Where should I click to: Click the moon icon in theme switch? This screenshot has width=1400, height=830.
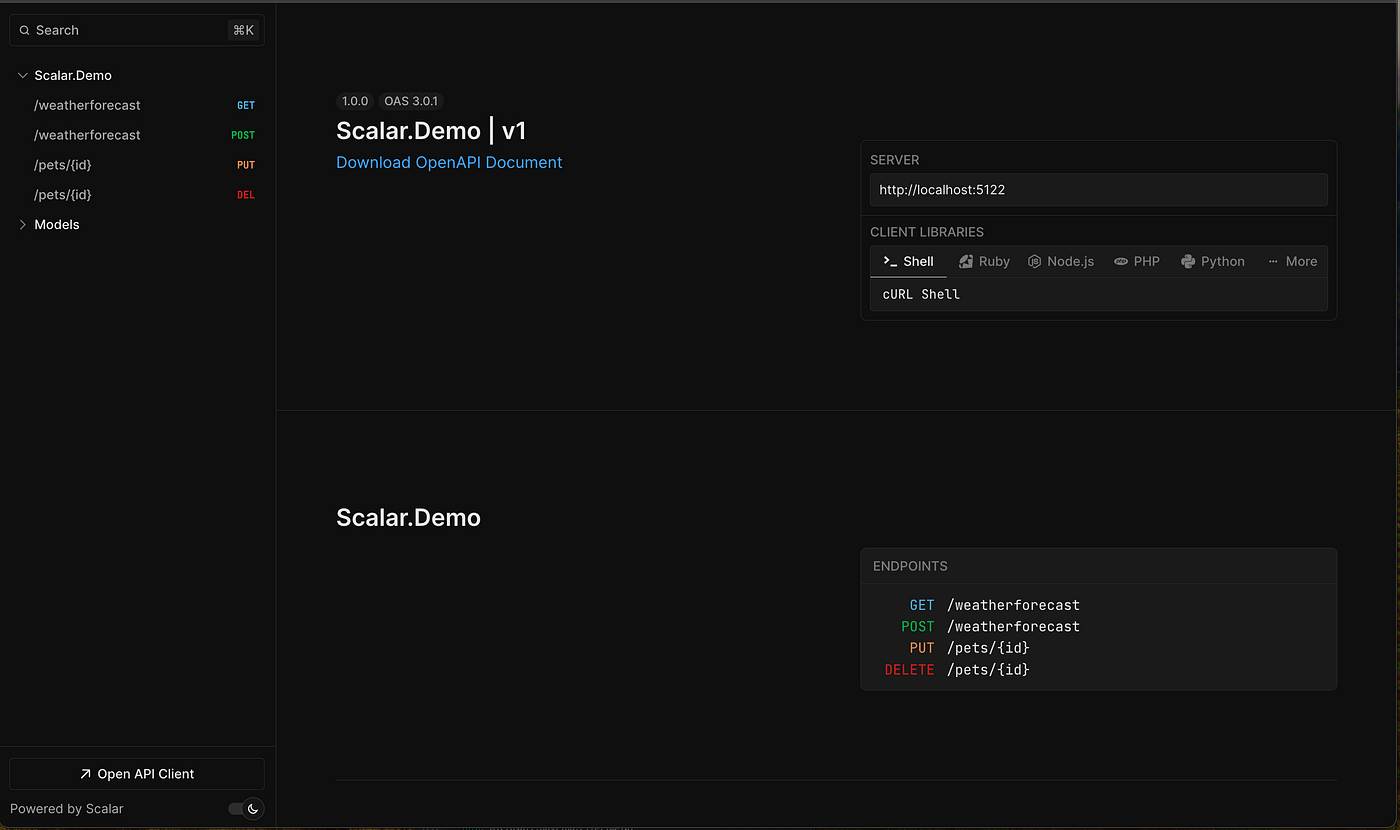[254, 808]
